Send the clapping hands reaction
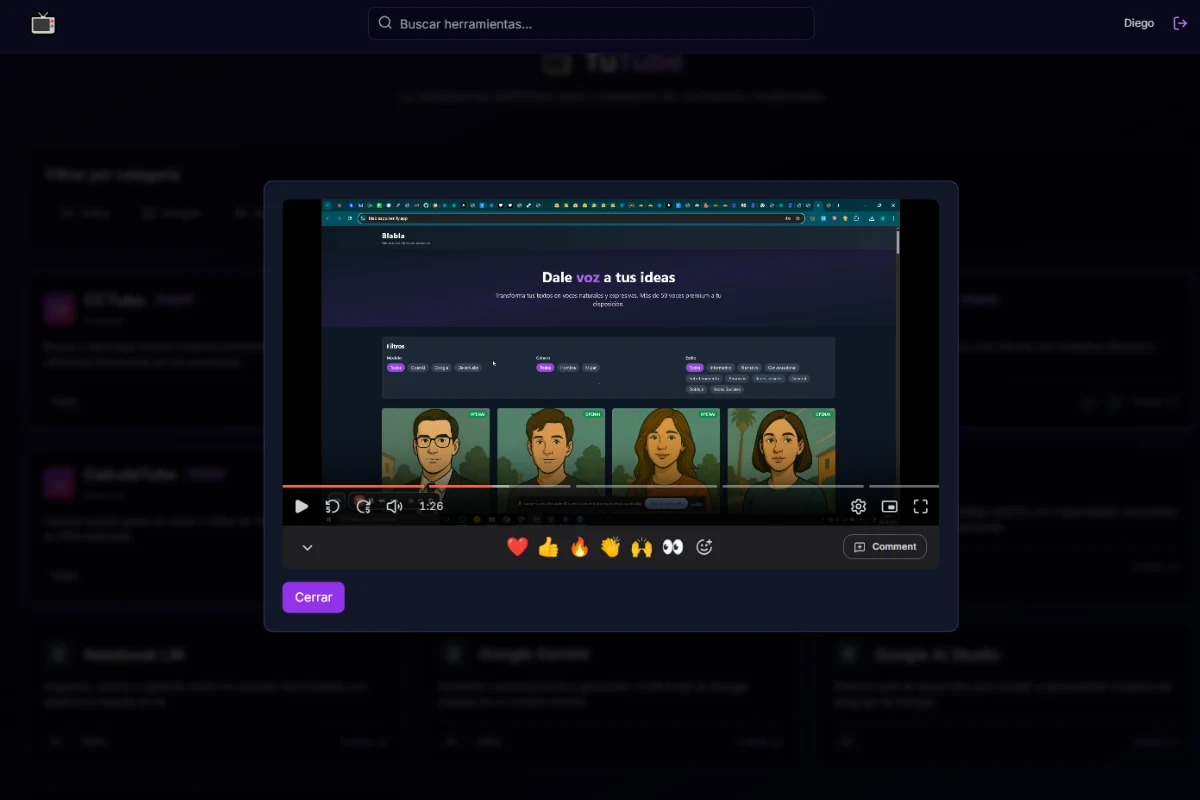 click(610, 547)
